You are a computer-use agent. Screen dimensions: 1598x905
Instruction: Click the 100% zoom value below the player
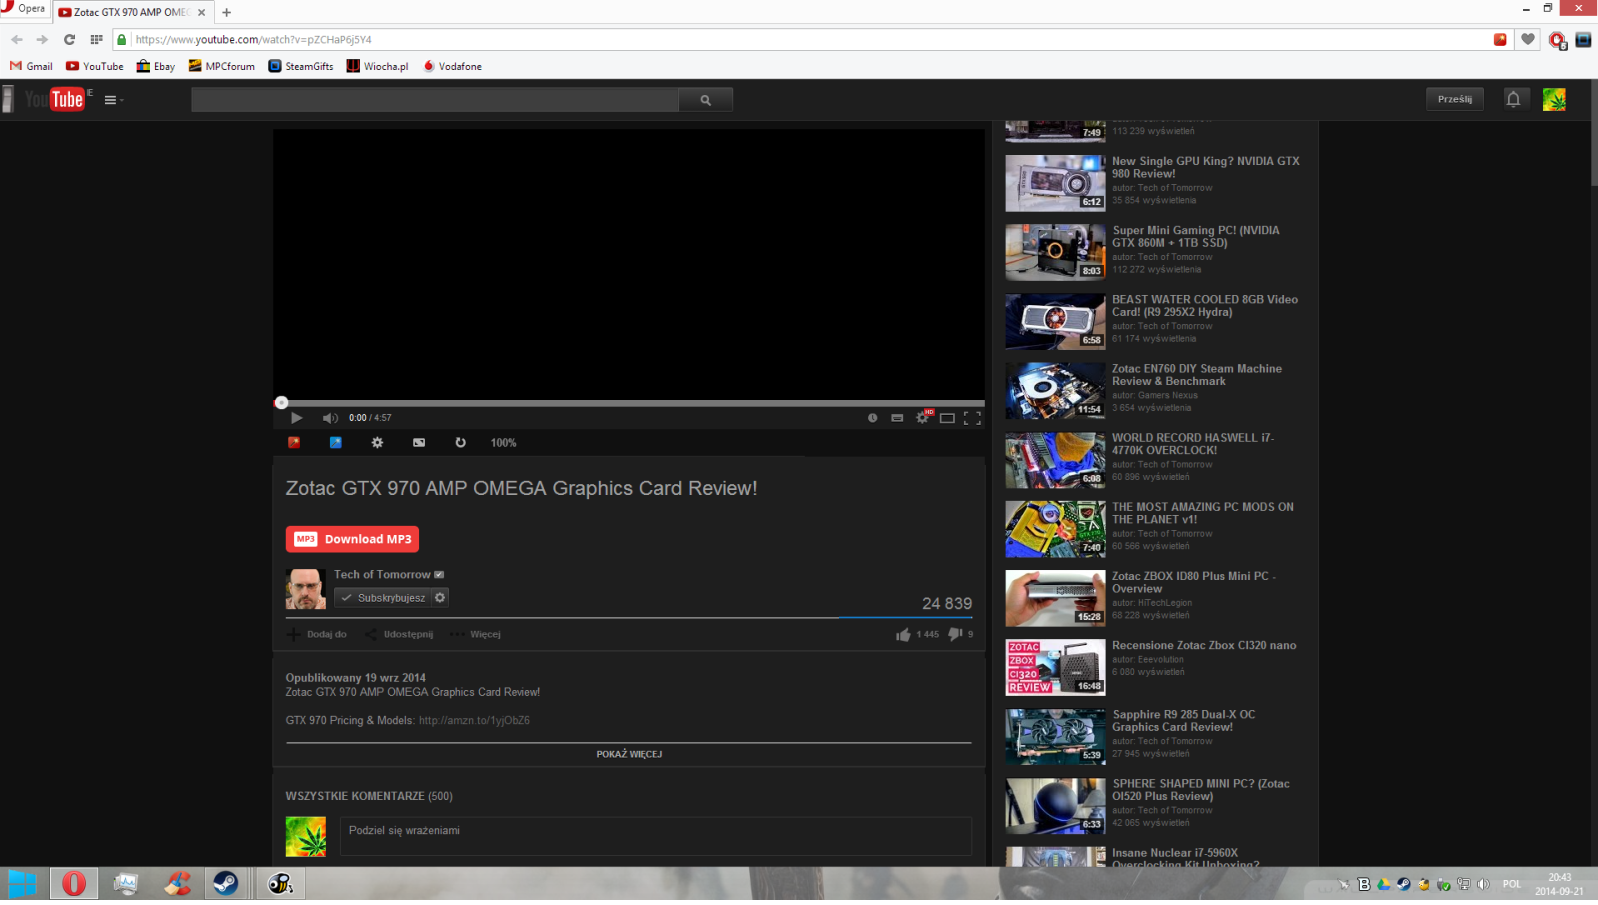coord(503,443)
